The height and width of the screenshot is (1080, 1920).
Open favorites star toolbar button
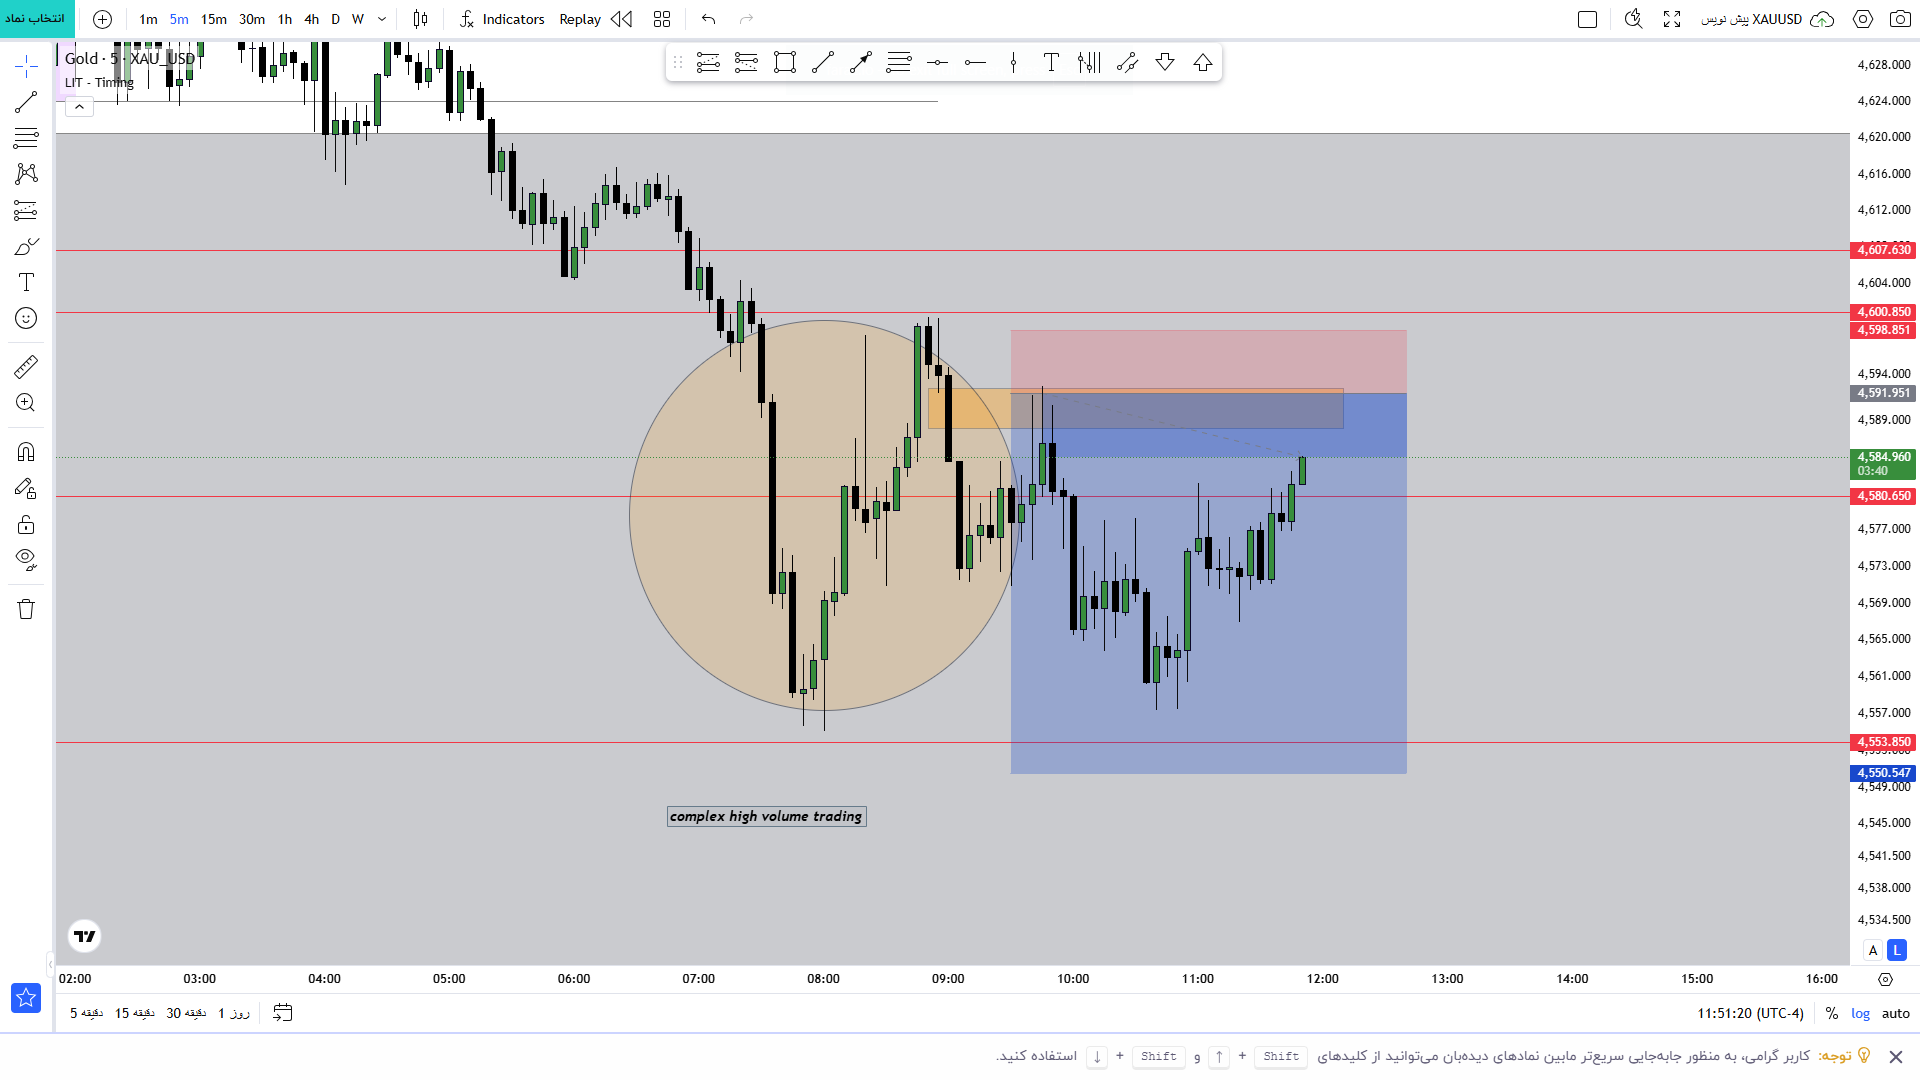click(x=26, y=997)
